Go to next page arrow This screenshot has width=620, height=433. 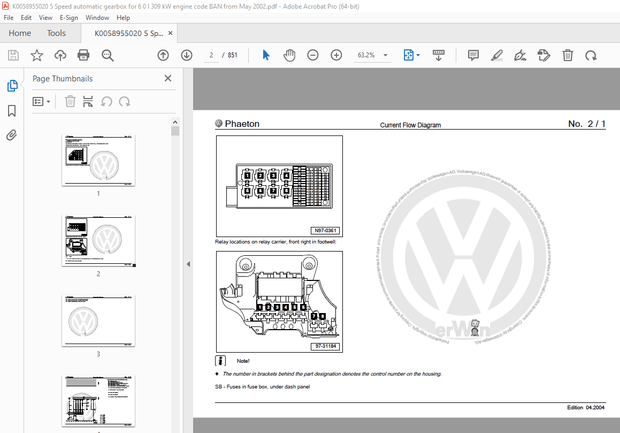coord(187,55)
